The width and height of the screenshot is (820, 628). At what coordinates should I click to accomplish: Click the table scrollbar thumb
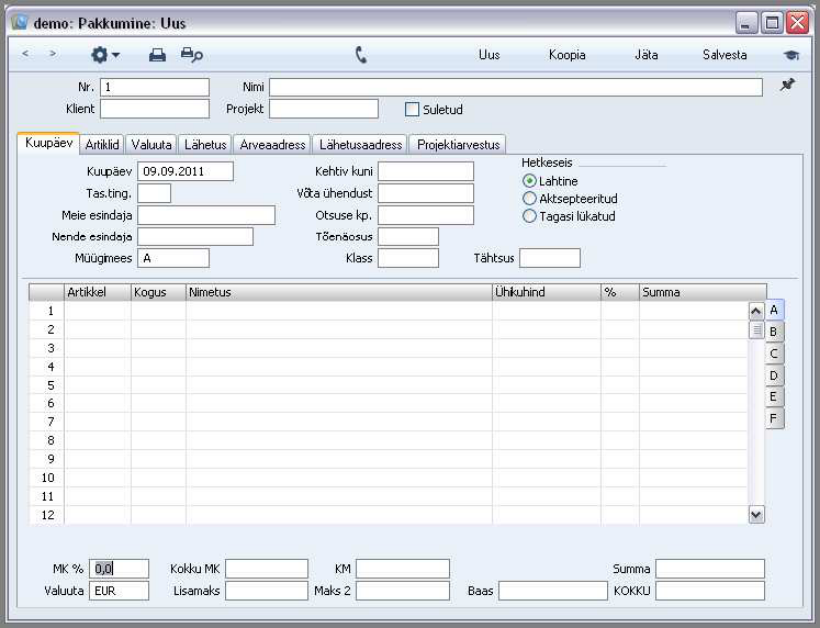(x=756, y=330)
